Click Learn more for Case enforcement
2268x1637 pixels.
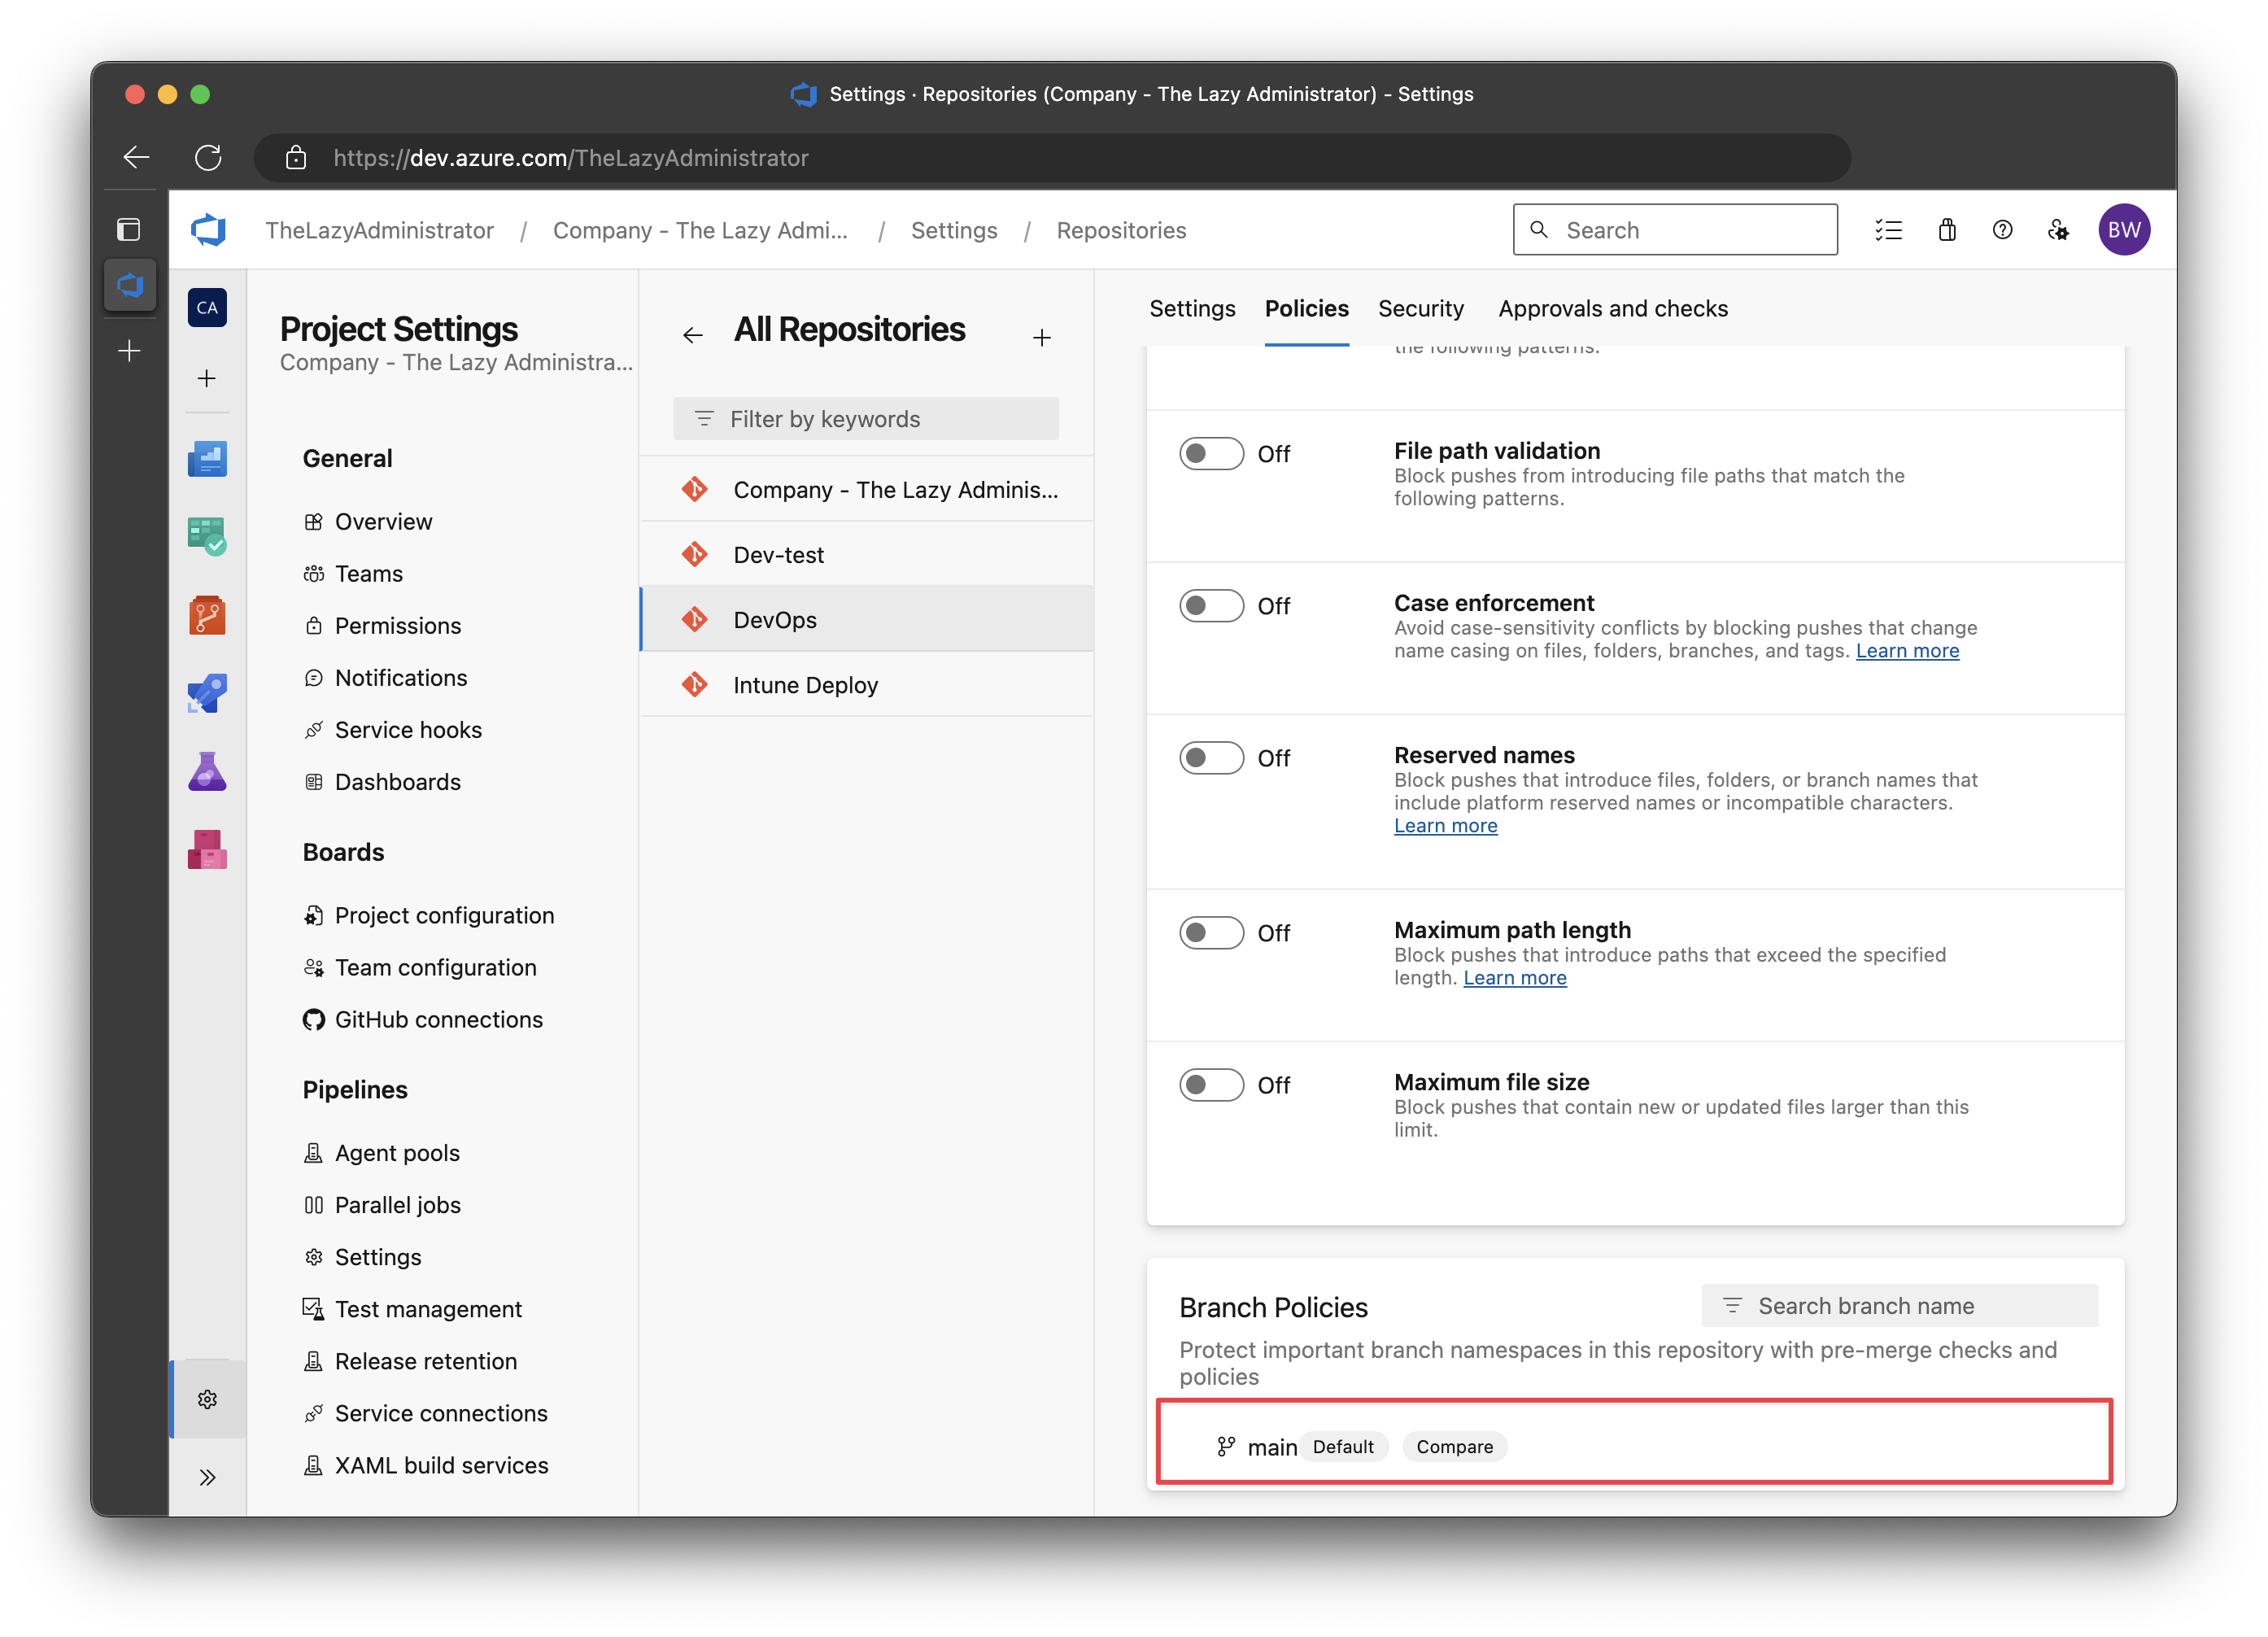point(1907,651)
